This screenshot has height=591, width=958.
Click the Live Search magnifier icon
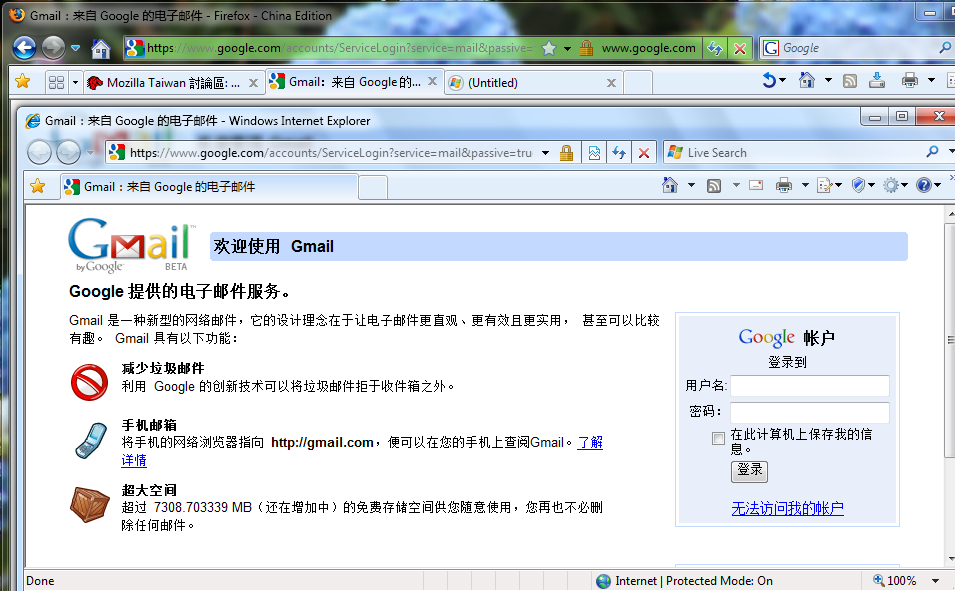click(x=932, y=151)
